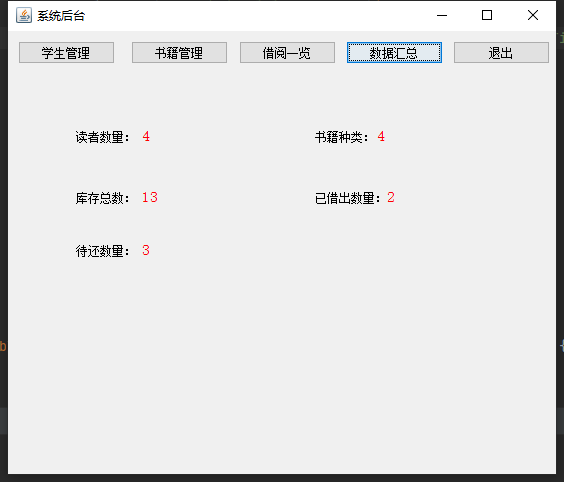Minimize the 系统后台 window
This screenshot has height=482, width=564.
coord(442,15)
